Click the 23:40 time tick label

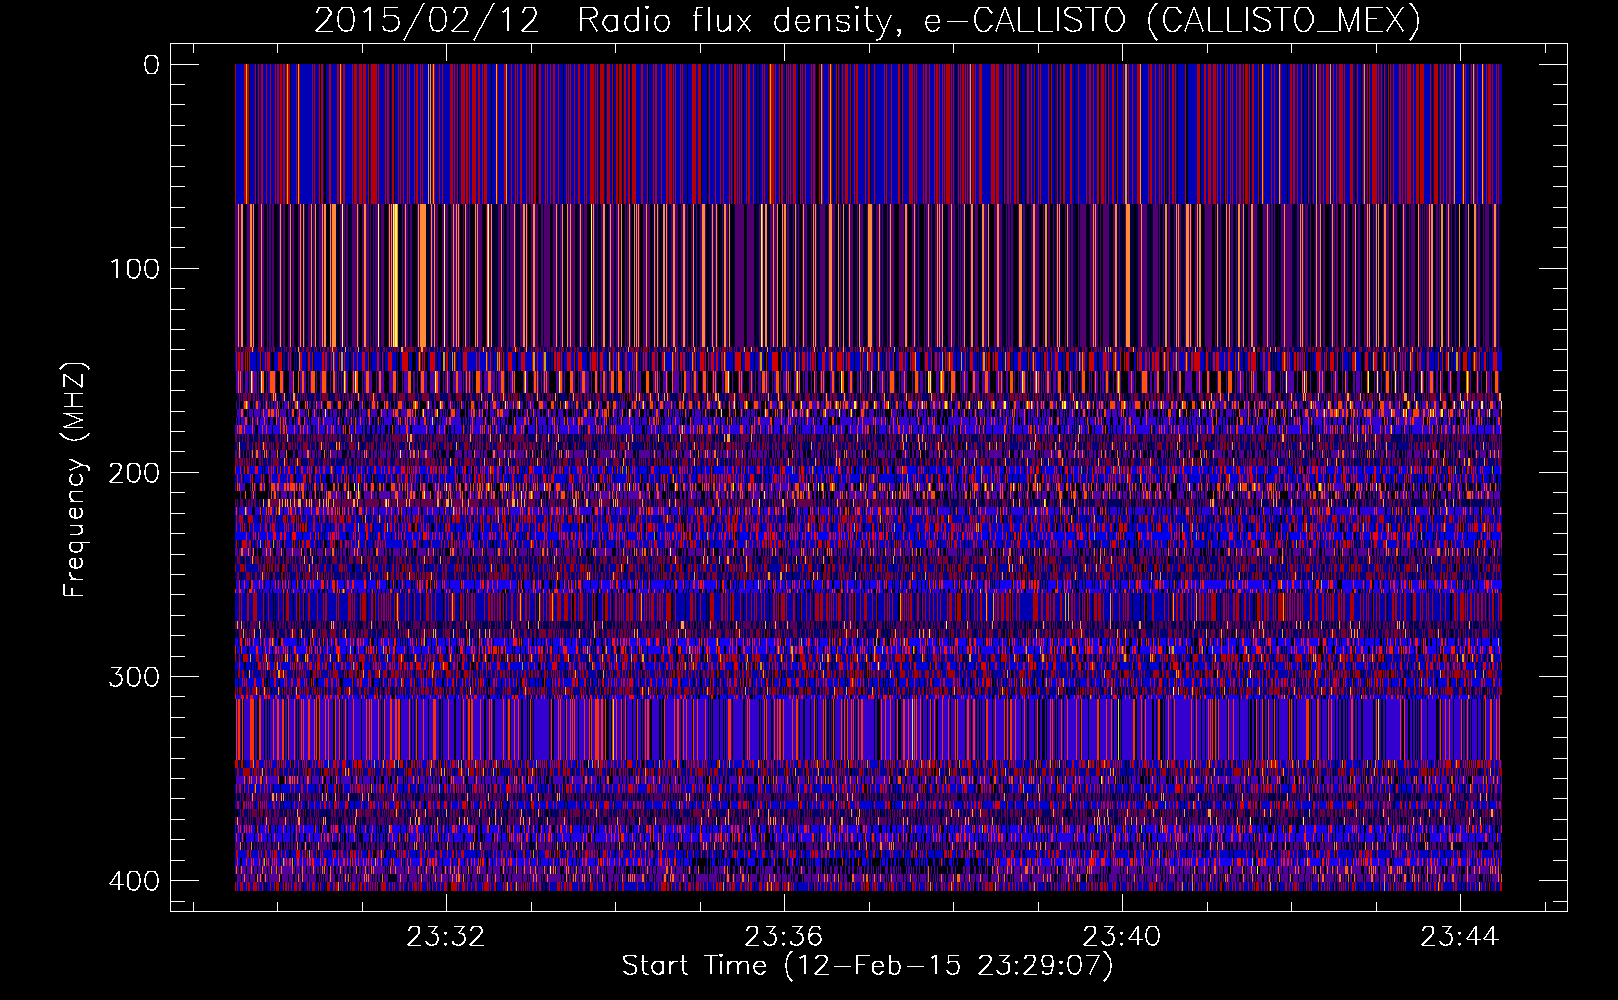click(x=1122, y=936)
